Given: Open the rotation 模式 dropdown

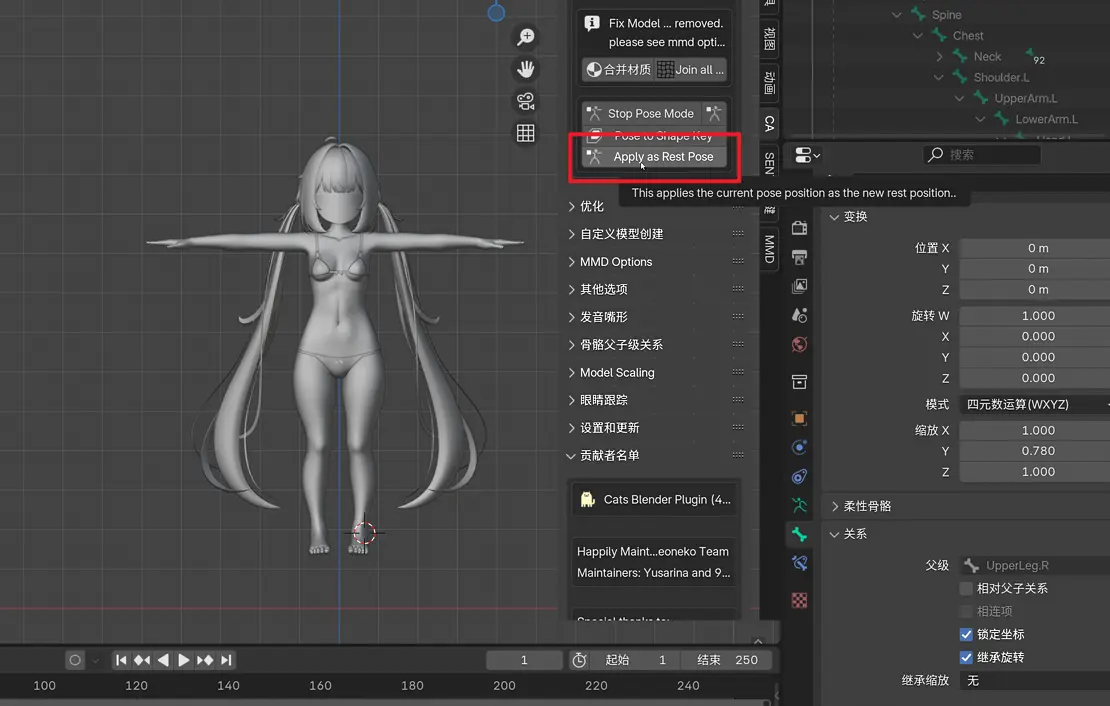Looking at the screenshot, I should tap(1034, 404).
